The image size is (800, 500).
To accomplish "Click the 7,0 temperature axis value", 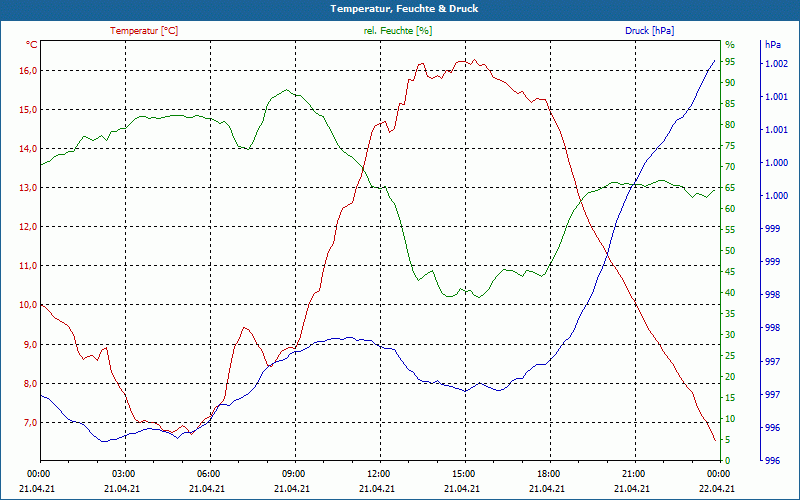I will 29,422.
